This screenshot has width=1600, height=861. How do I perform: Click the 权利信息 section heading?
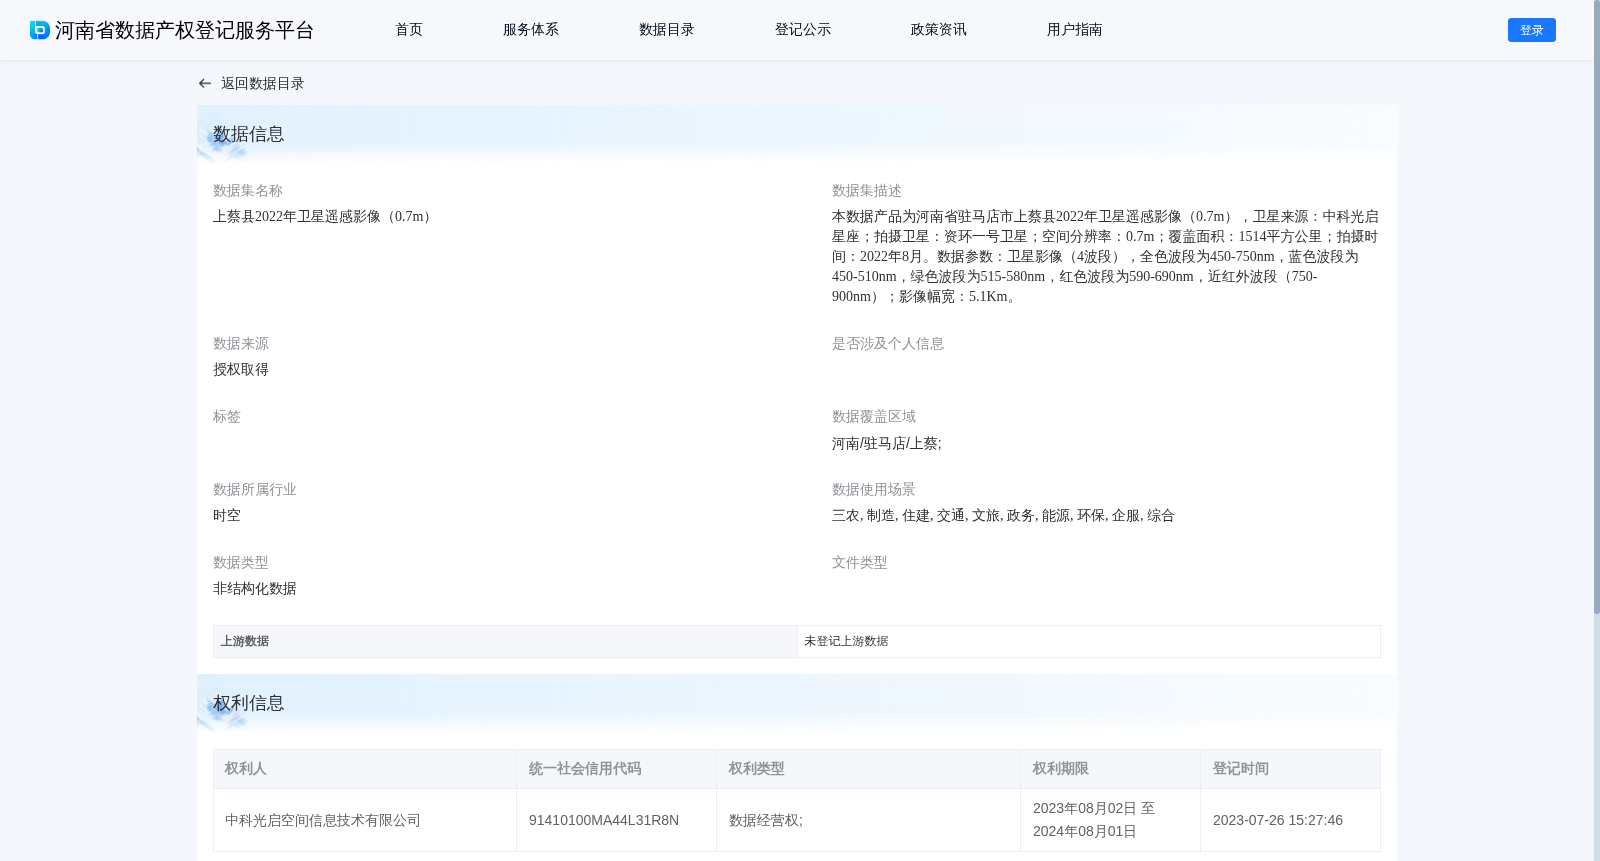[249, 703]
